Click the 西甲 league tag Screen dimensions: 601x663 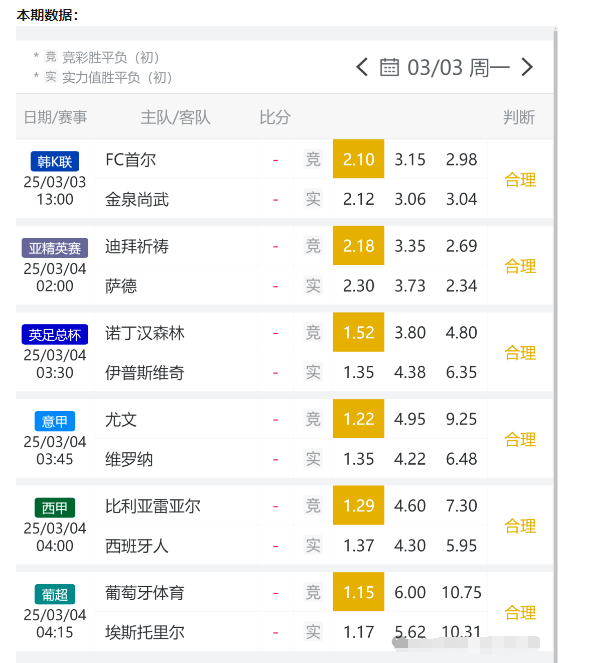(55, 507)
